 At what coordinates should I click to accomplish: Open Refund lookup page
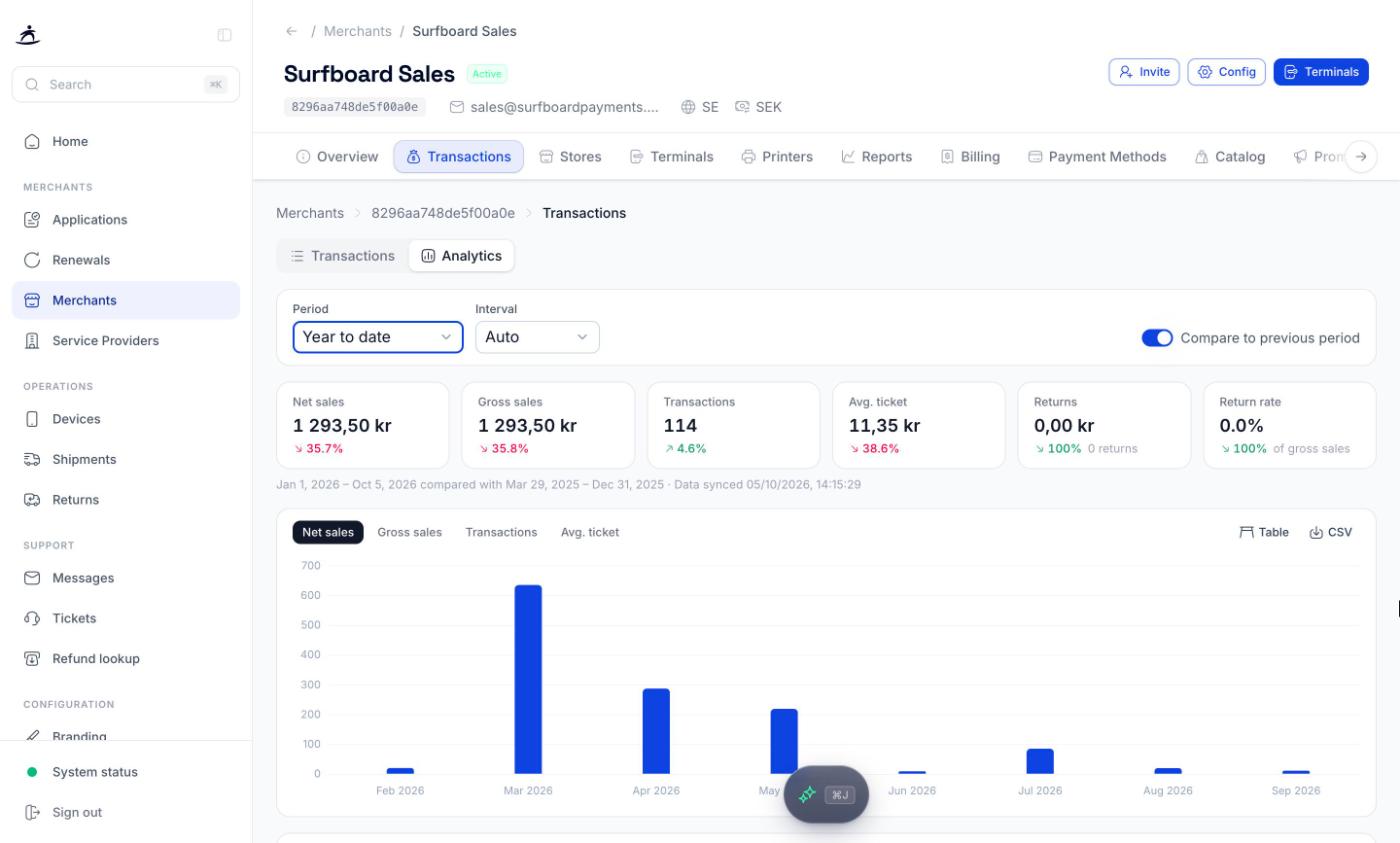(126, 659)
